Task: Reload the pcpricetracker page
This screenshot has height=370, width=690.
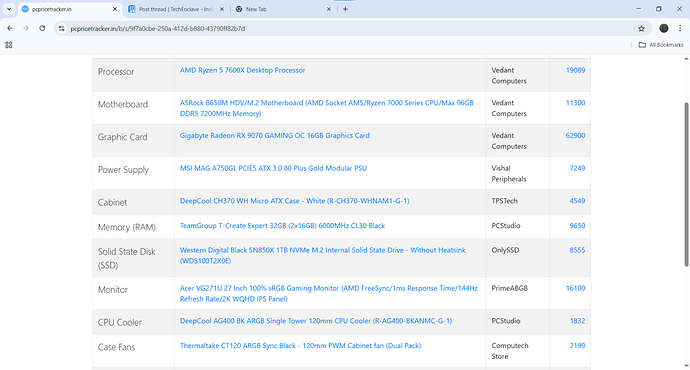Action: [42, 29]
